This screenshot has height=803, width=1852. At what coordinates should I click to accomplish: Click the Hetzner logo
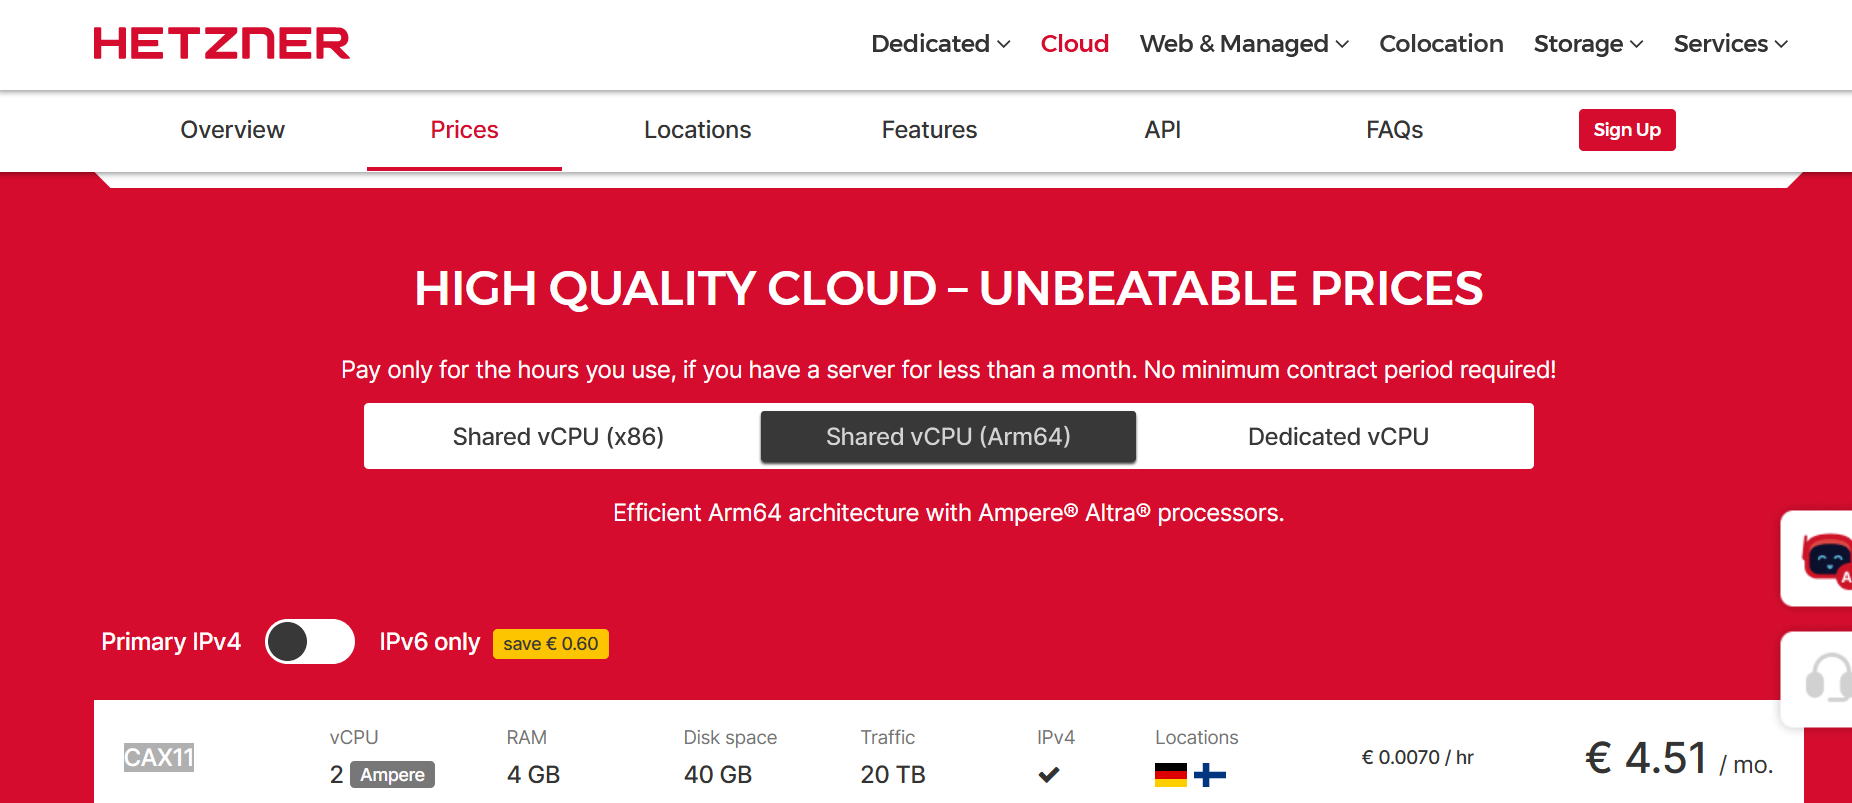pyautogui.click(x=222, y=43)
